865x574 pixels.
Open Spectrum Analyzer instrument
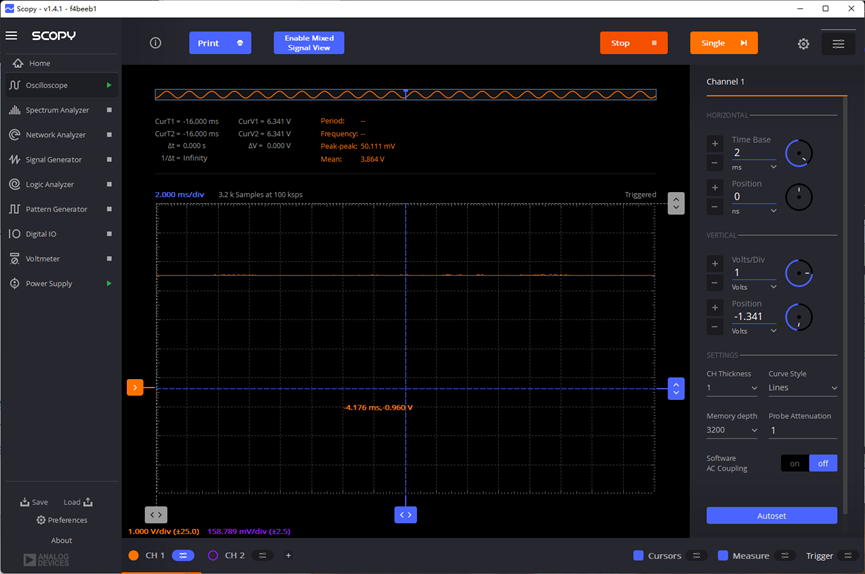click(57, 110)
